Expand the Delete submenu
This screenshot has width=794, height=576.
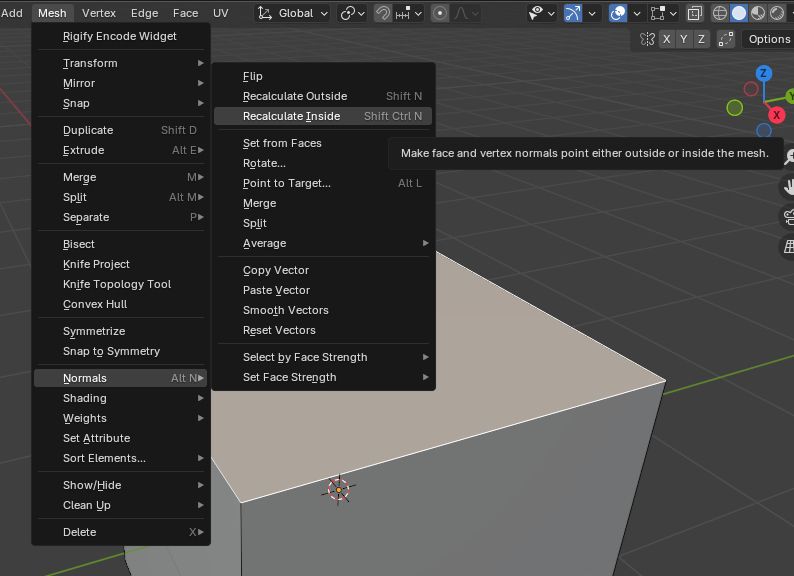[x=121, y=532]
